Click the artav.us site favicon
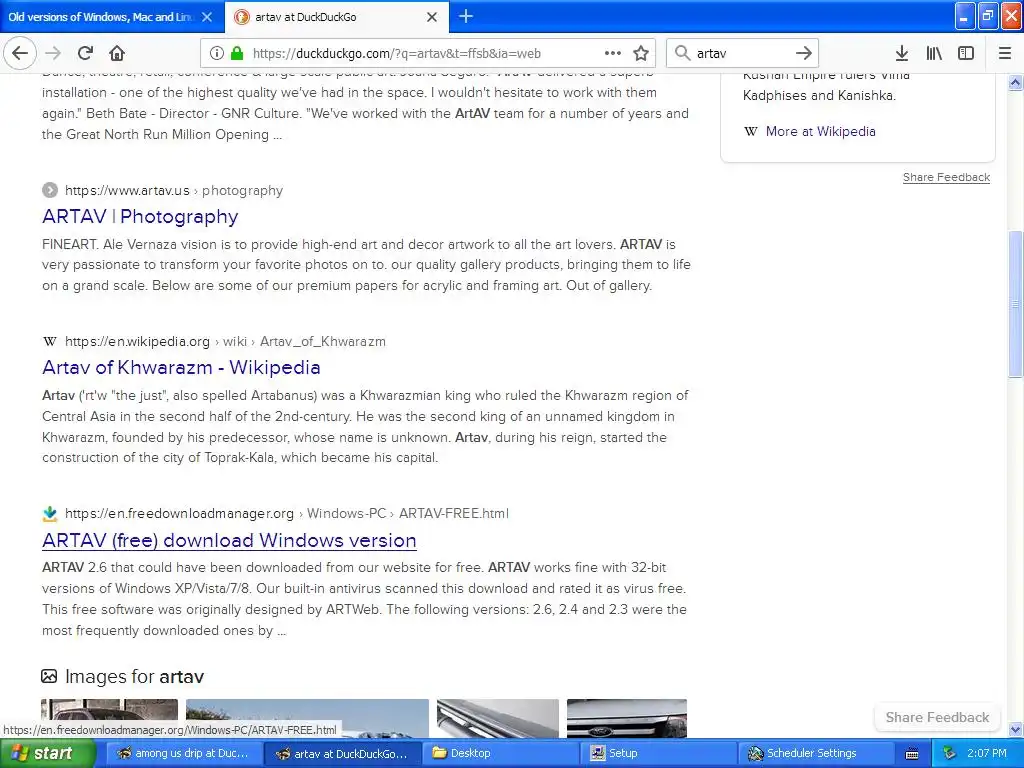1024x768 pixels. pos(50,190)
